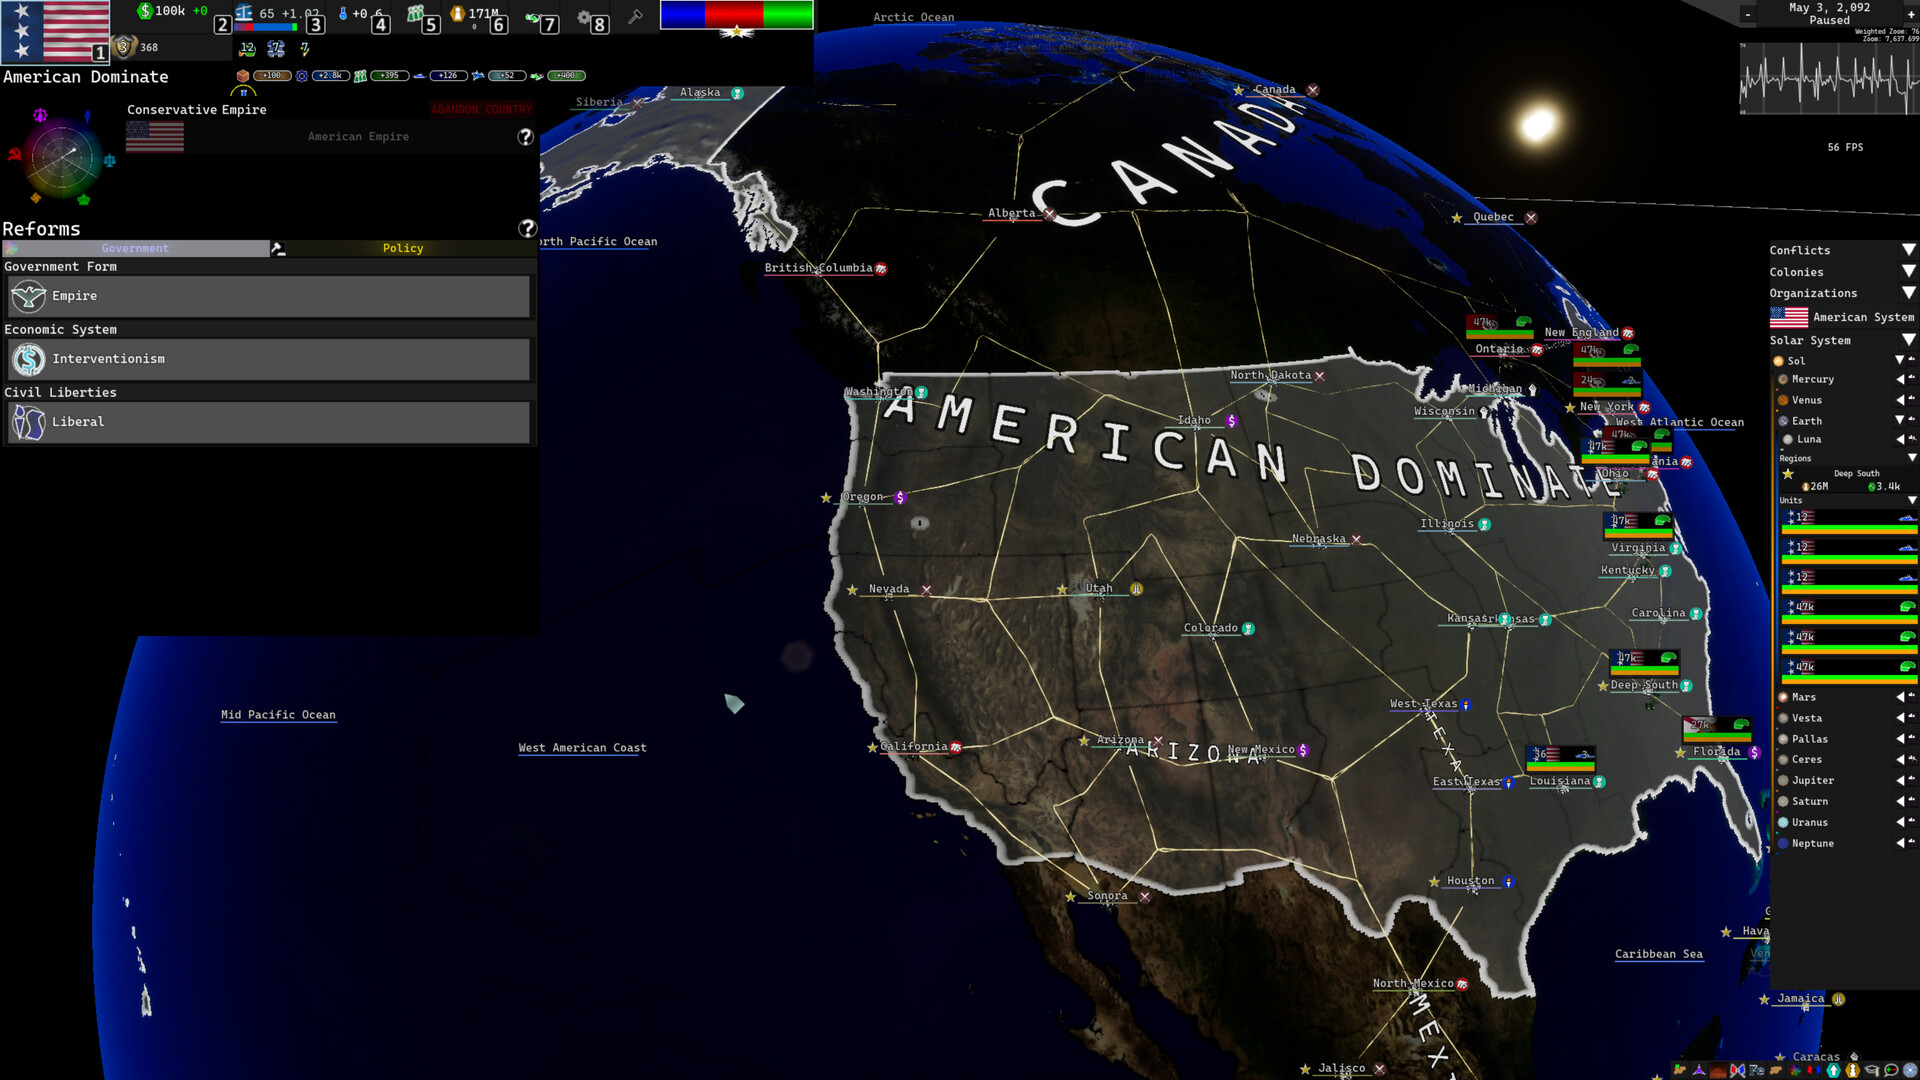The image size is (1920, 1080).
Task: Click the construction hammer icon
Action: pos(635,16)
